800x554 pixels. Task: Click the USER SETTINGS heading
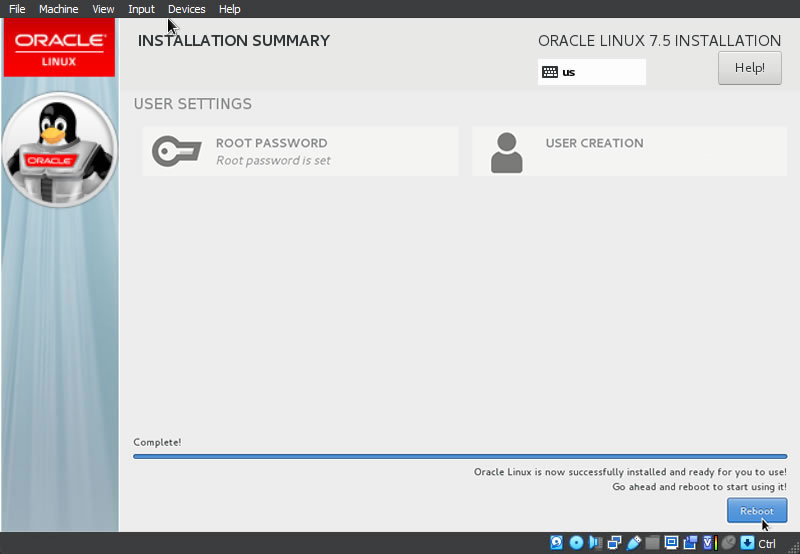(x=193, y=104)
